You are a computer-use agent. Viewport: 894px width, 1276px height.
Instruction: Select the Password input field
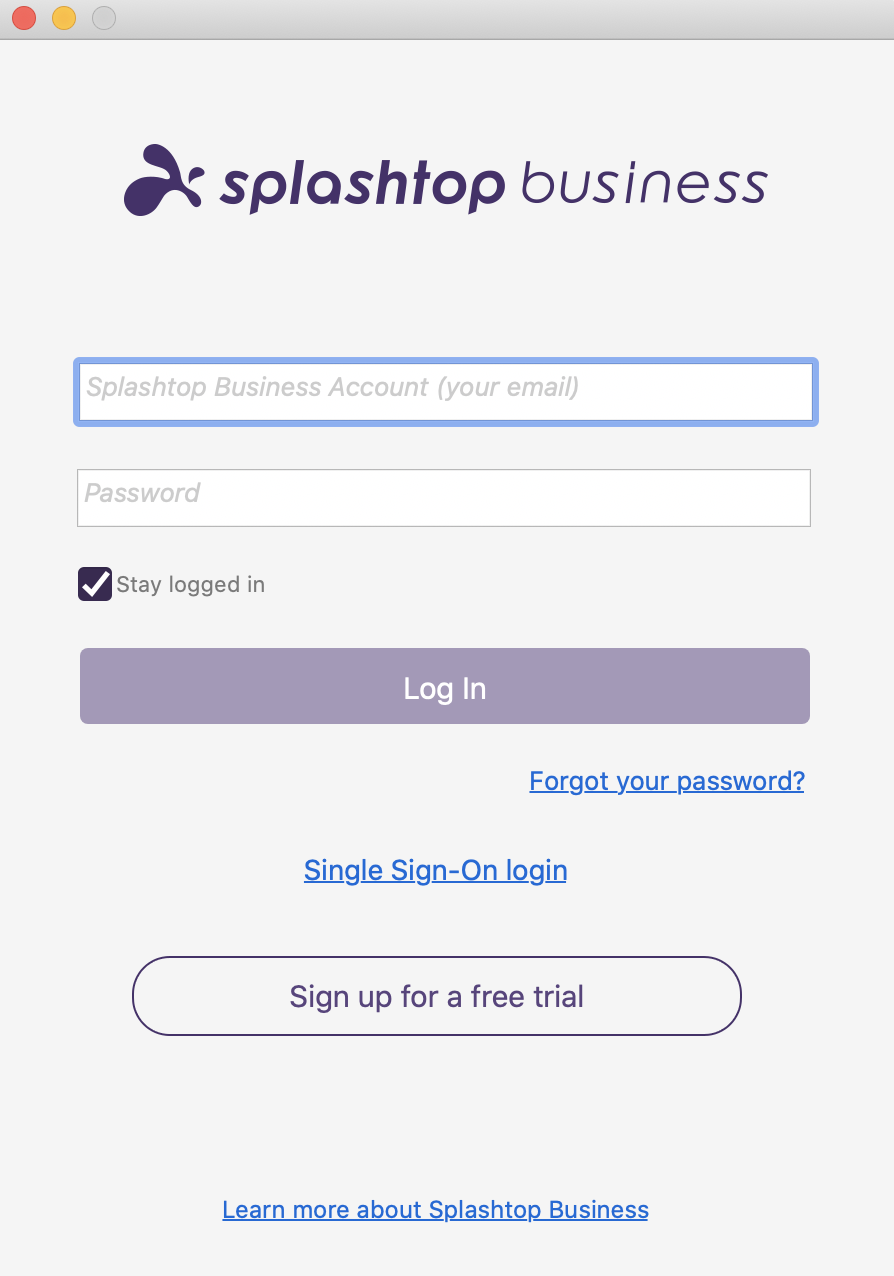[445, 497]
